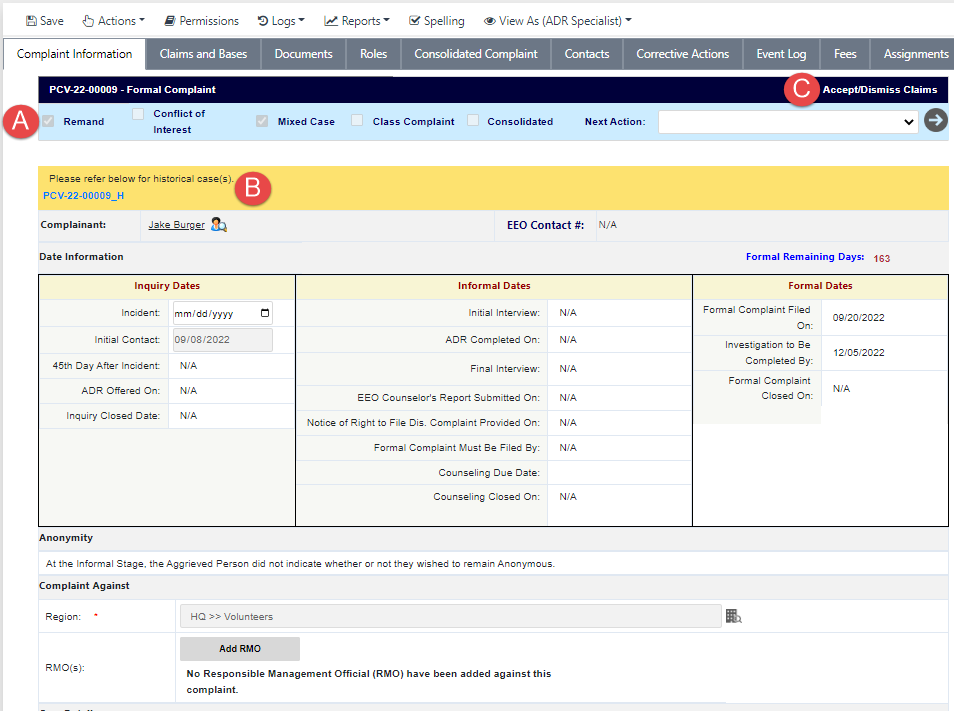Image resolution: width=954 pixels, height=711 pixels.
Task: Click the Next Action go arrow button
Action: [936, 120]
